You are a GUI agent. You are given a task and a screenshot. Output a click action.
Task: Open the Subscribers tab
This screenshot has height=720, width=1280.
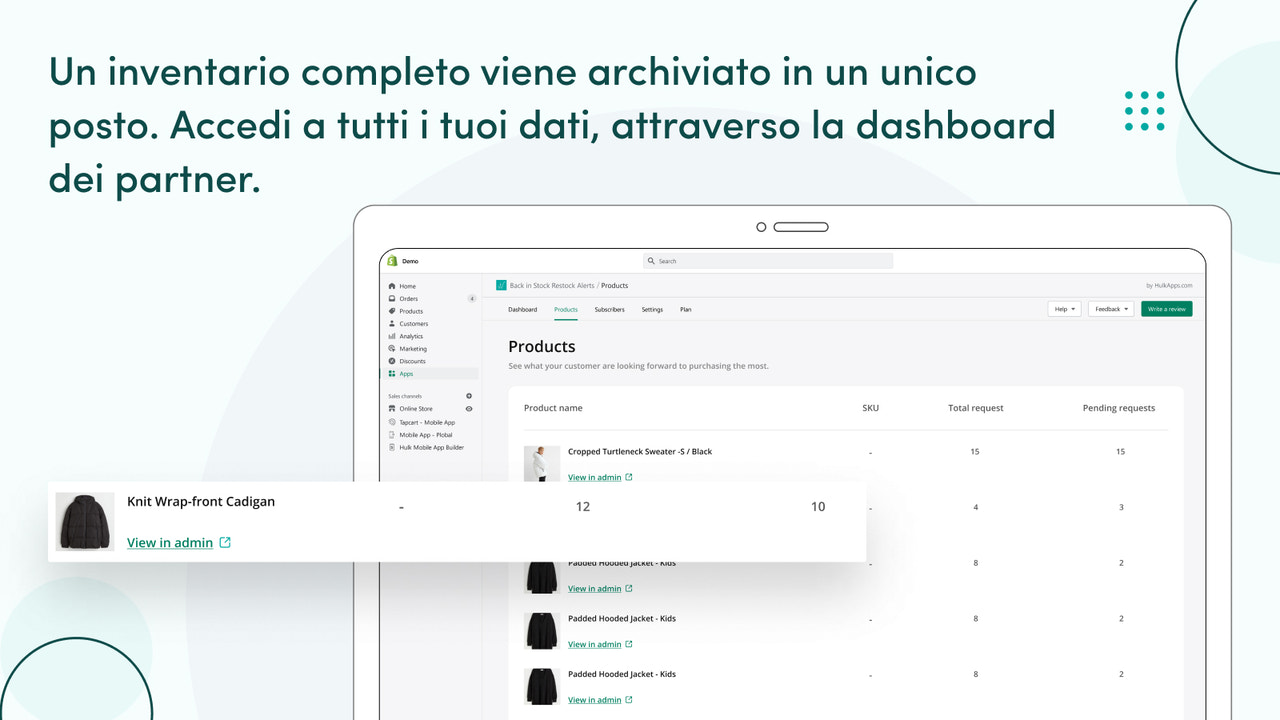click(609, 310)
